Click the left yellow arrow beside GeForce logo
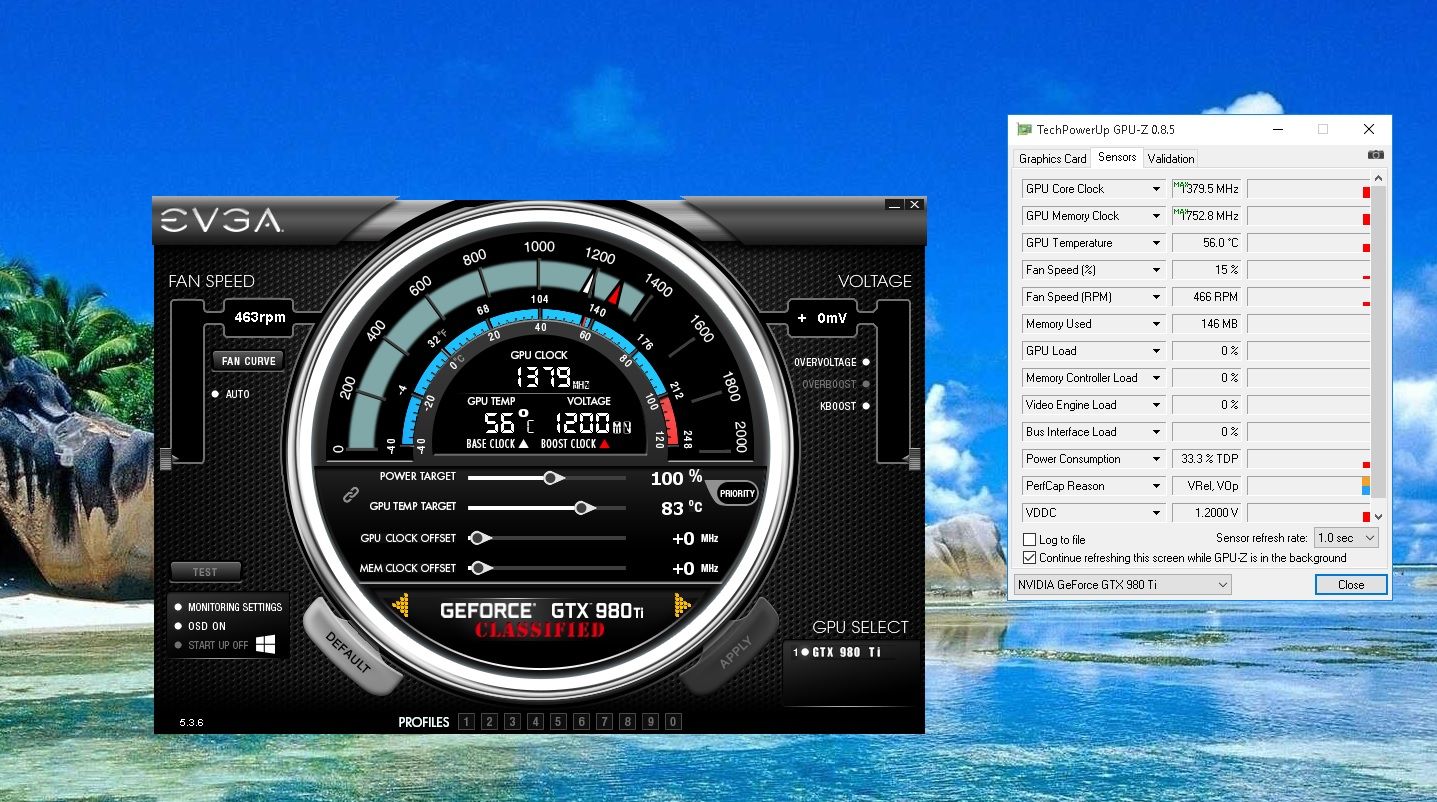The width and height of the screenshot is (1437, 802). pos(401,605)
